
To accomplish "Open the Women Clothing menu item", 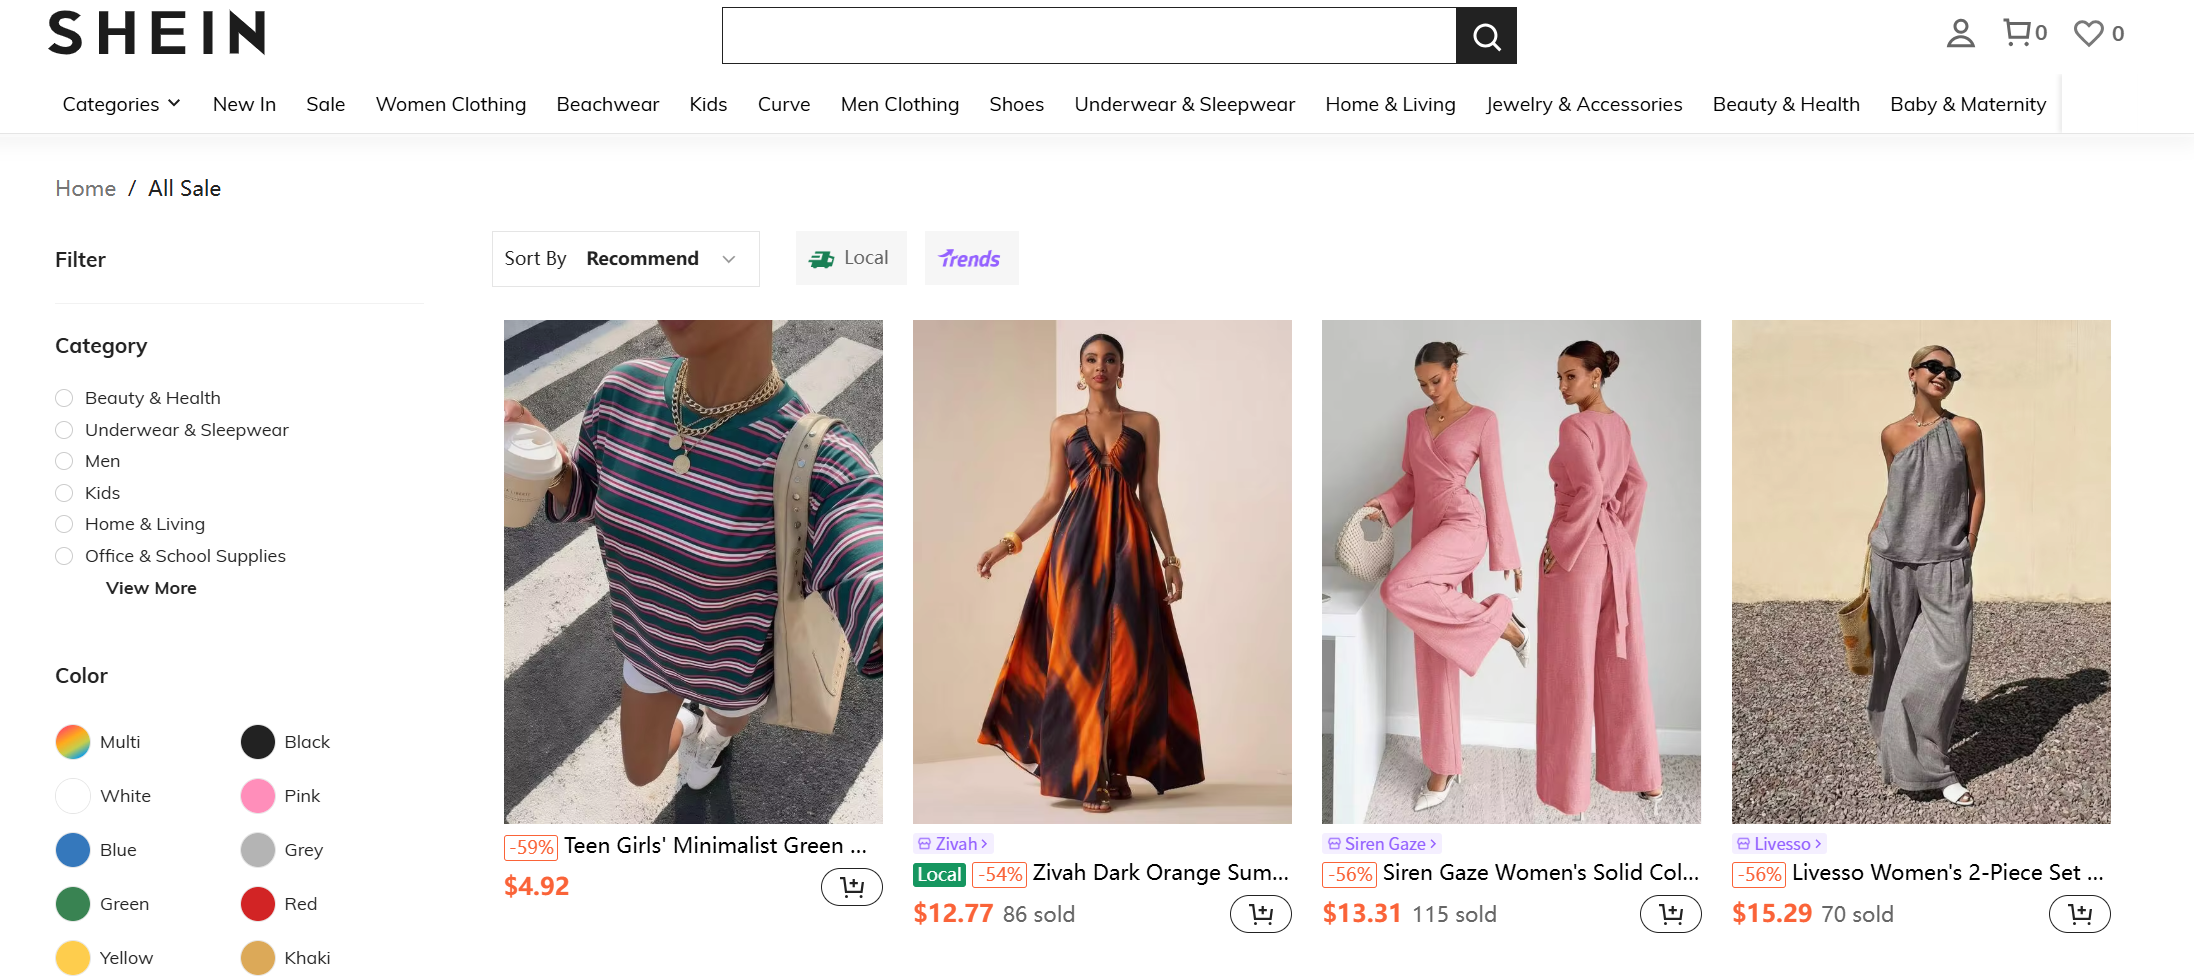I will 451,104.
